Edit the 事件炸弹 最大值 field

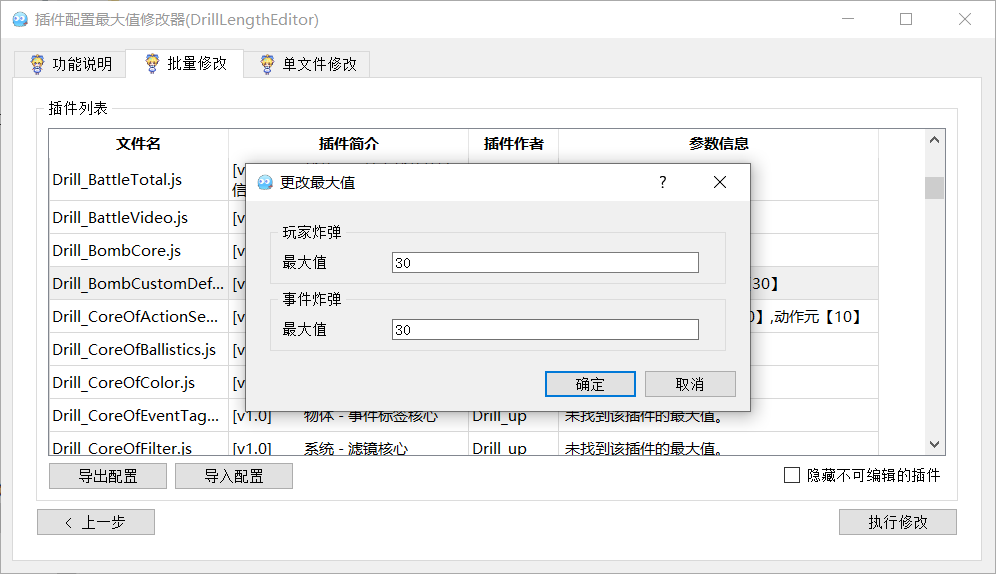coord(545,330)
